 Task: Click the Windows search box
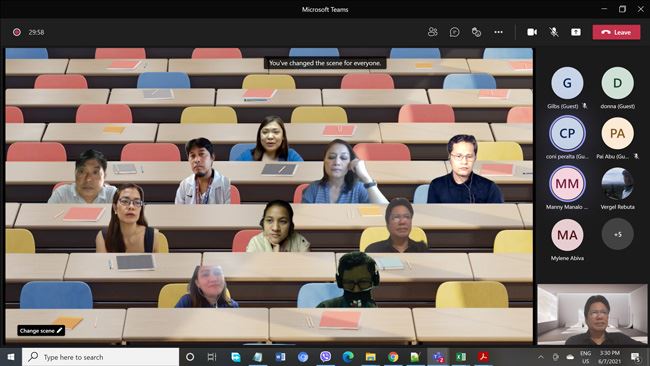coord(101,357)
